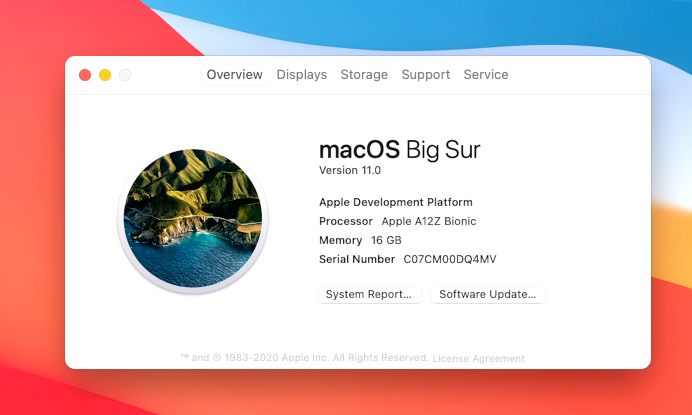Click the Memory label
This screenshot has height=415, width=692.
pos(341,240)
